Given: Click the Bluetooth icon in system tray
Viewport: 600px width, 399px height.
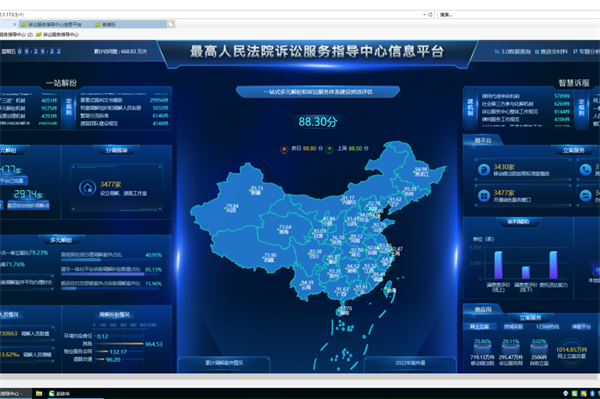Looking at the screenshot, I should pos(592,393).
